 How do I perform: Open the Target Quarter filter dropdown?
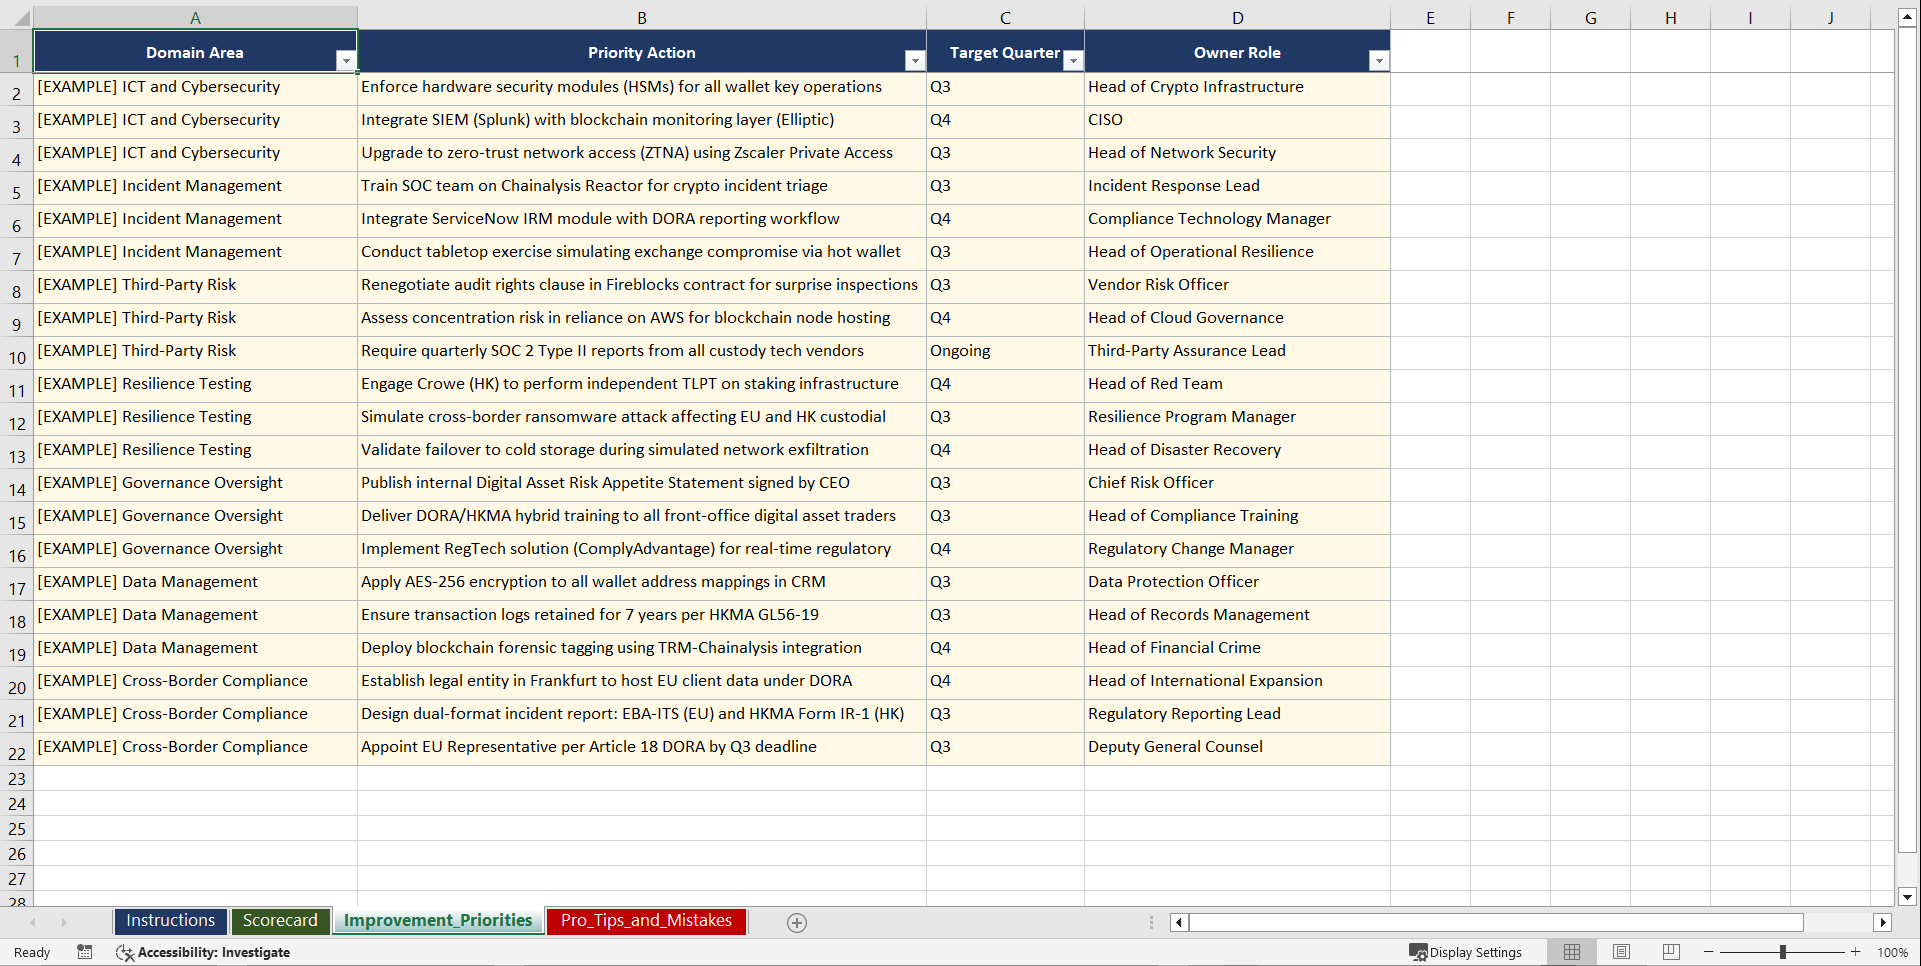pos(1072,61)
